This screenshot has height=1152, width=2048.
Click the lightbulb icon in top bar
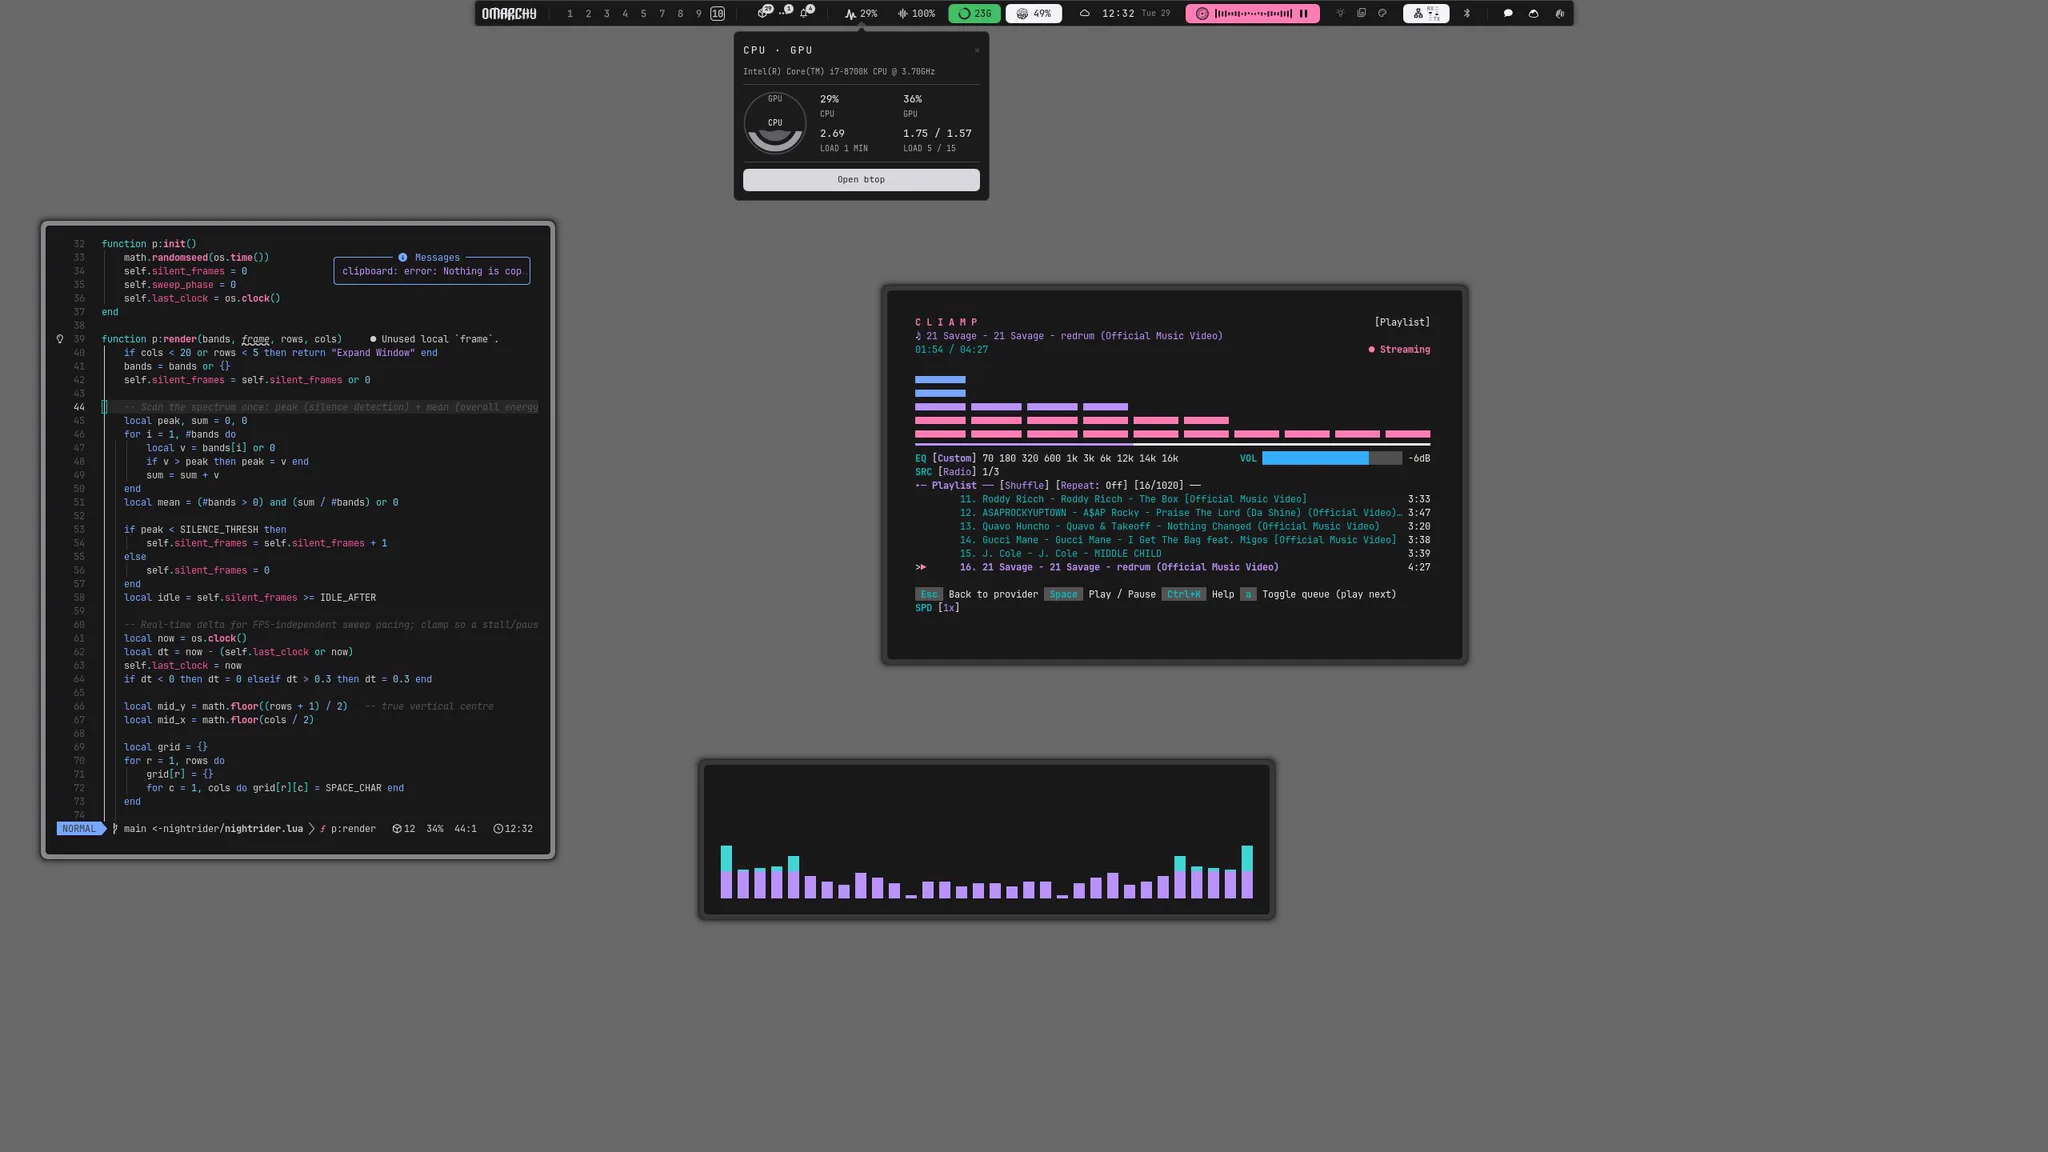pyautogui.click(x=1340, y=14)
